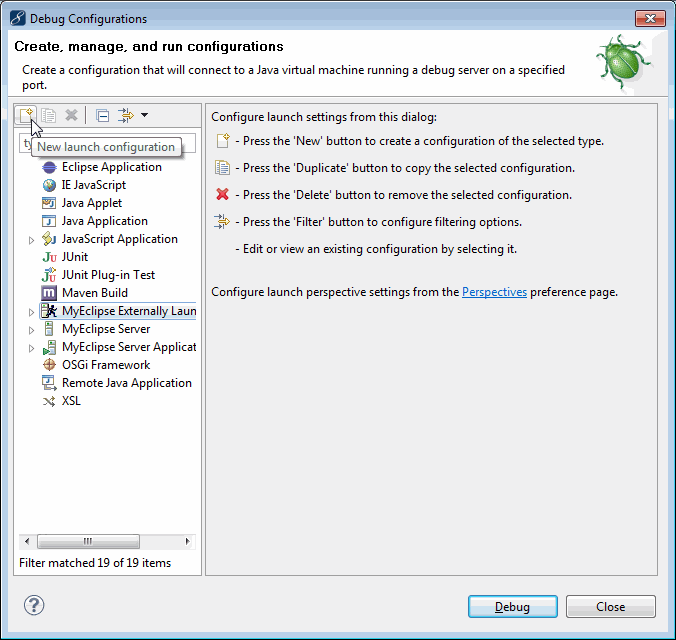Viewport: 676px width, 640px height.
Task: Select the Eclipse Application icon in tree
Action: tap(49, 167)
